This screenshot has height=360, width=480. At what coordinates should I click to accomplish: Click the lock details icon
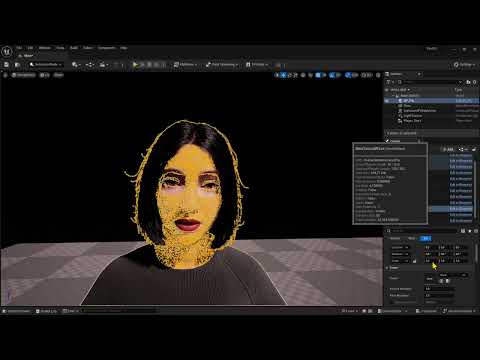pos(474,149)
